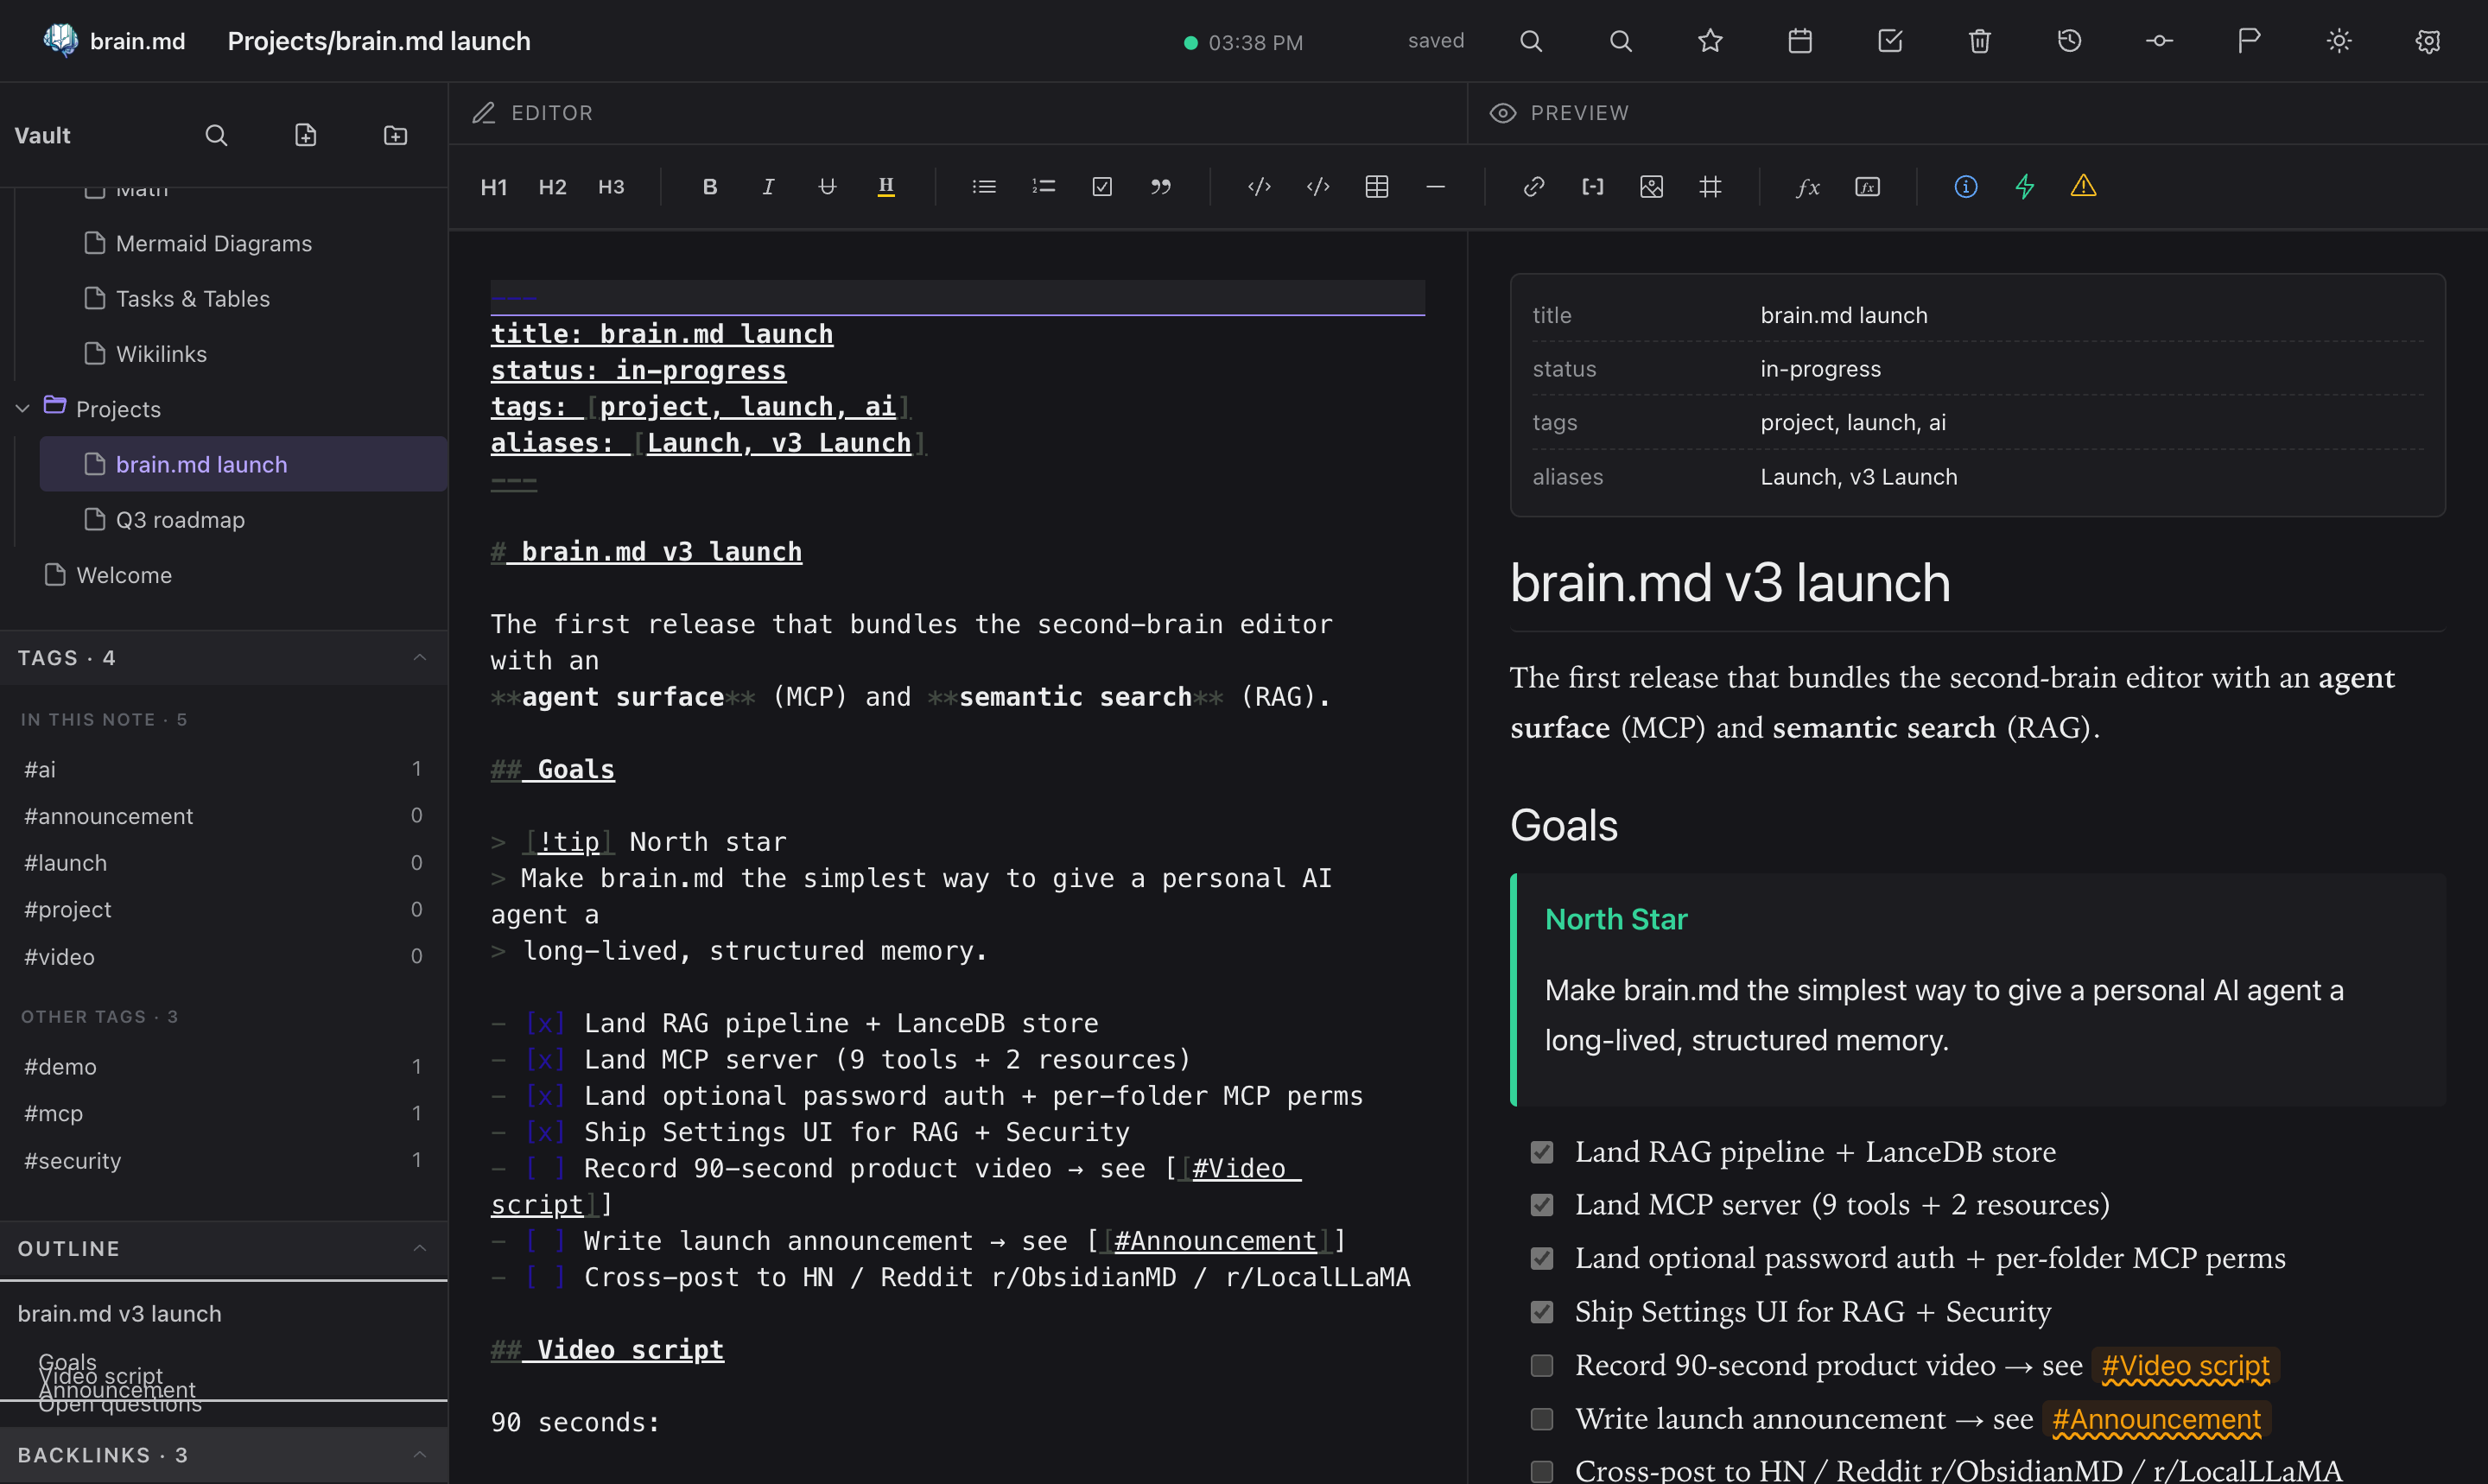Insert a hashtag tag
The image size is (2488, 1484).
click(1710, 187)
